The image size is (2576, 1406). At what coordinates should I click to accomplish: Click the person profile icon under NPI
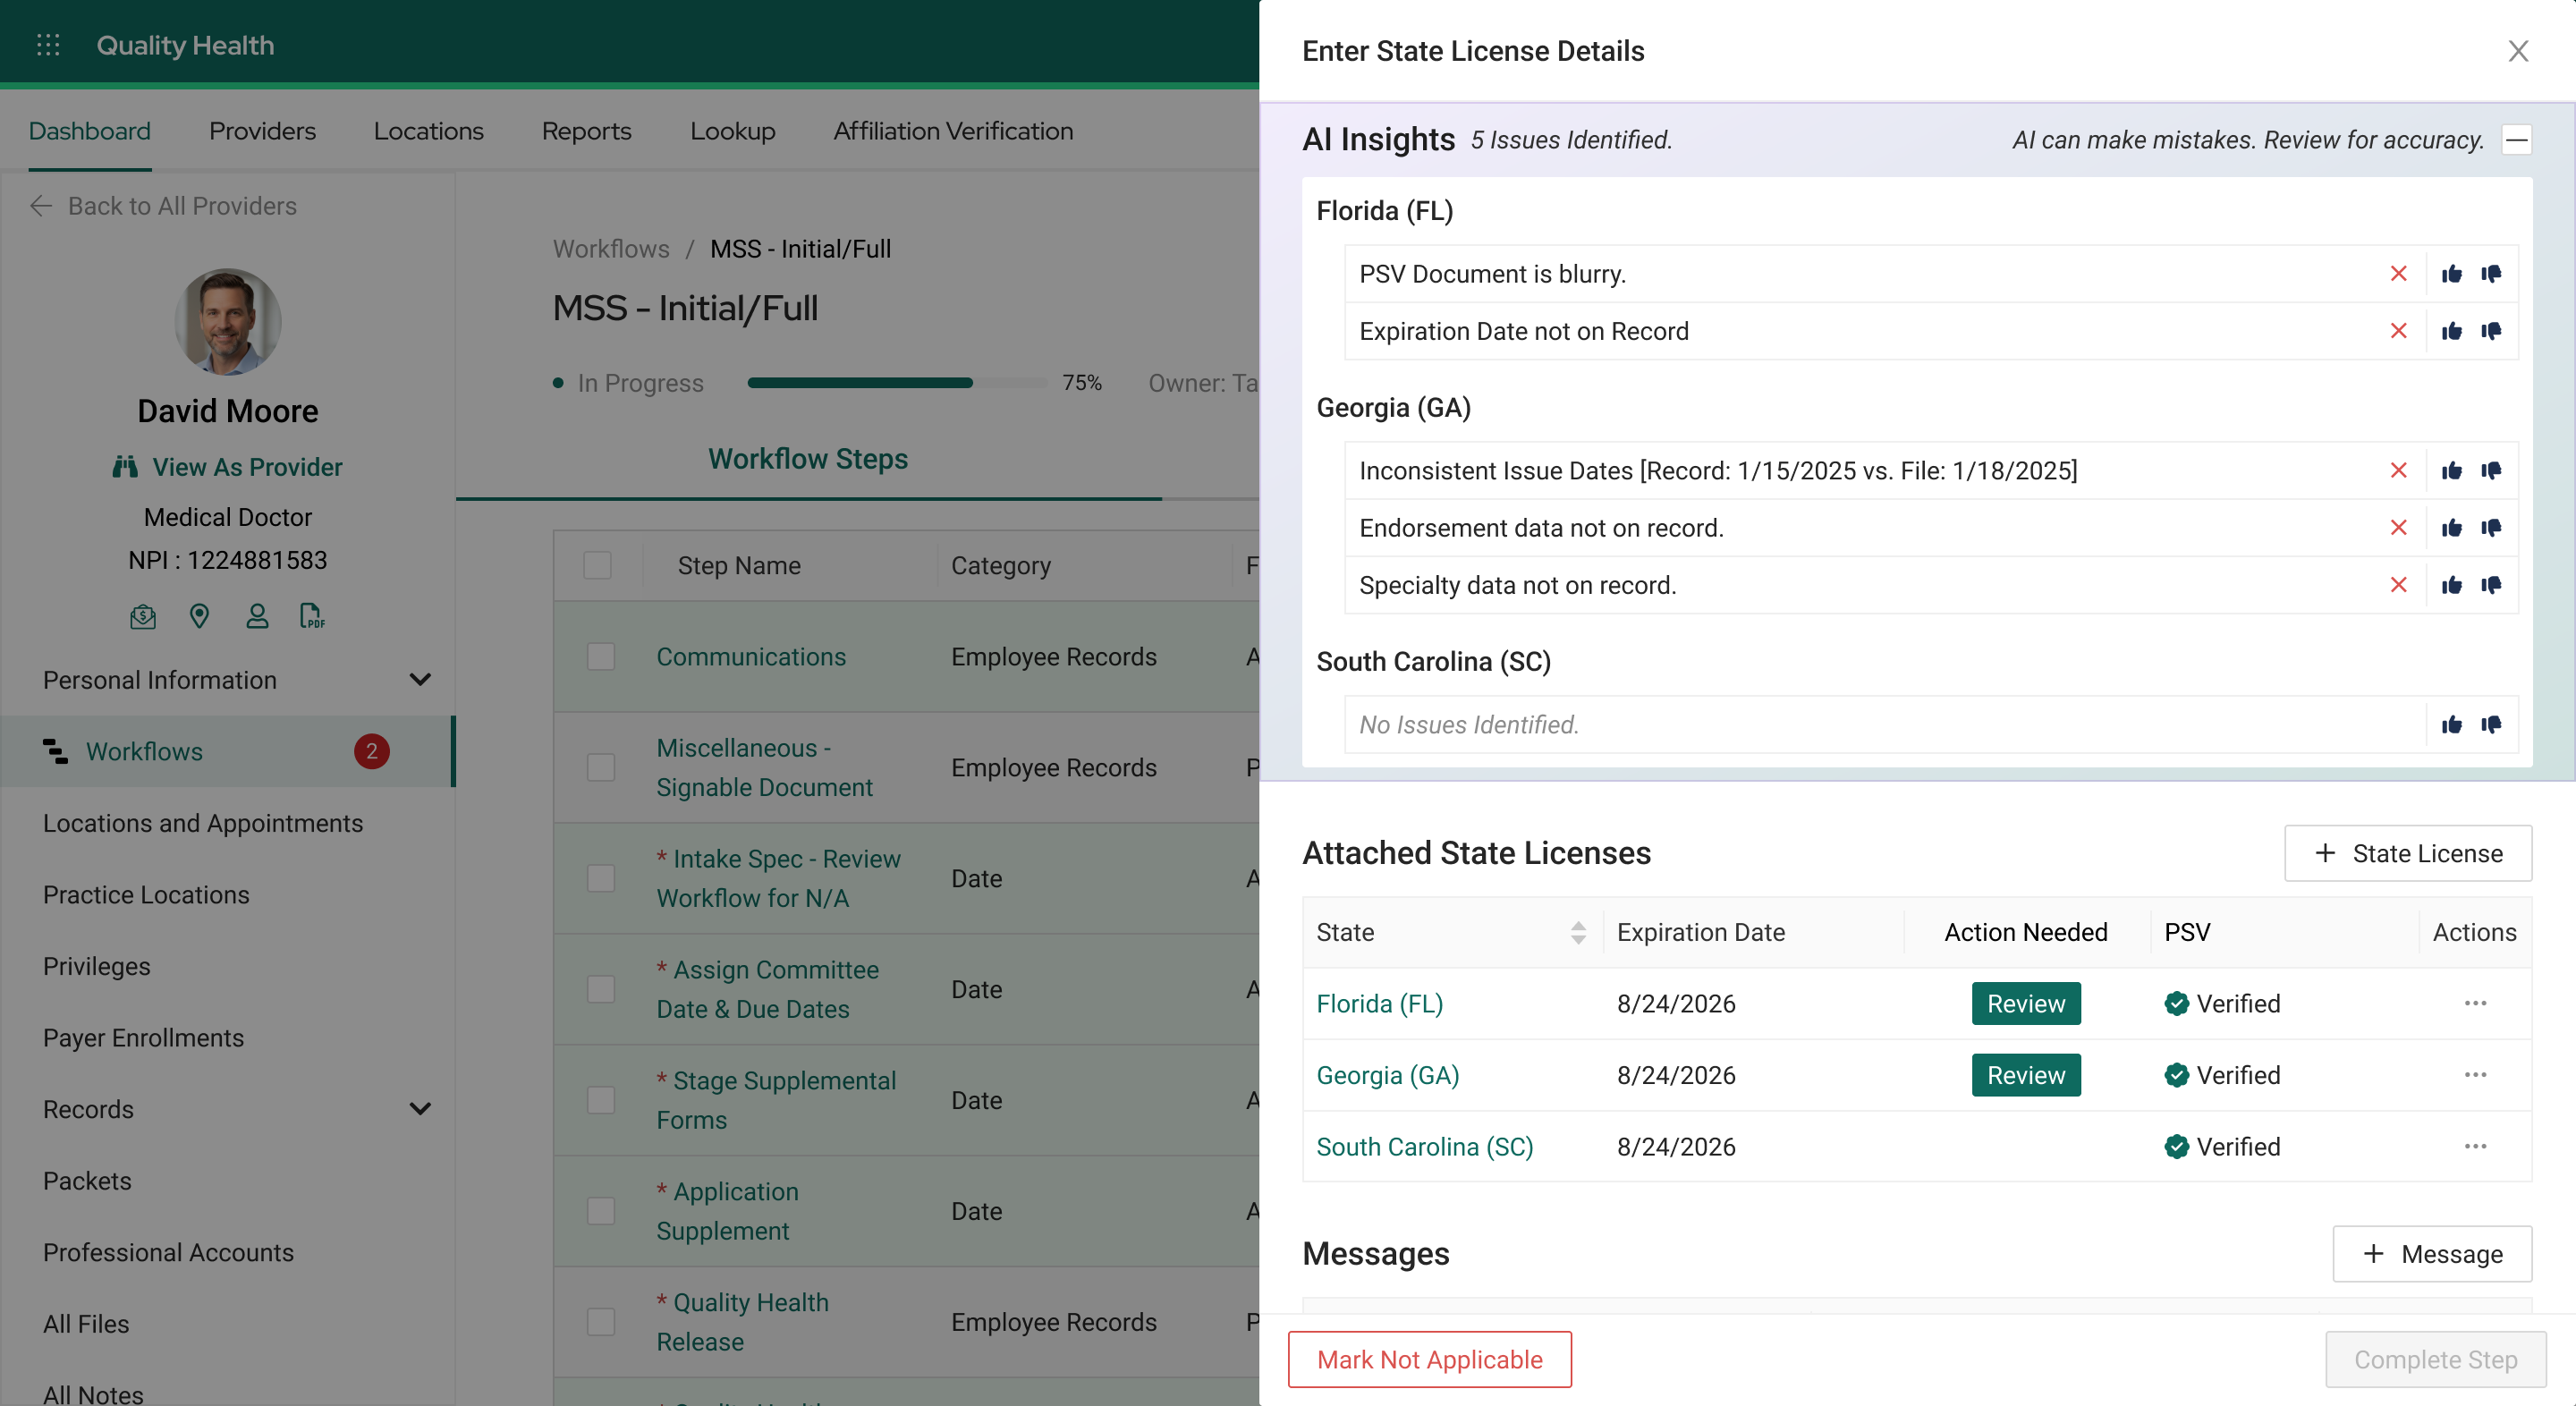tap(257, 616)
